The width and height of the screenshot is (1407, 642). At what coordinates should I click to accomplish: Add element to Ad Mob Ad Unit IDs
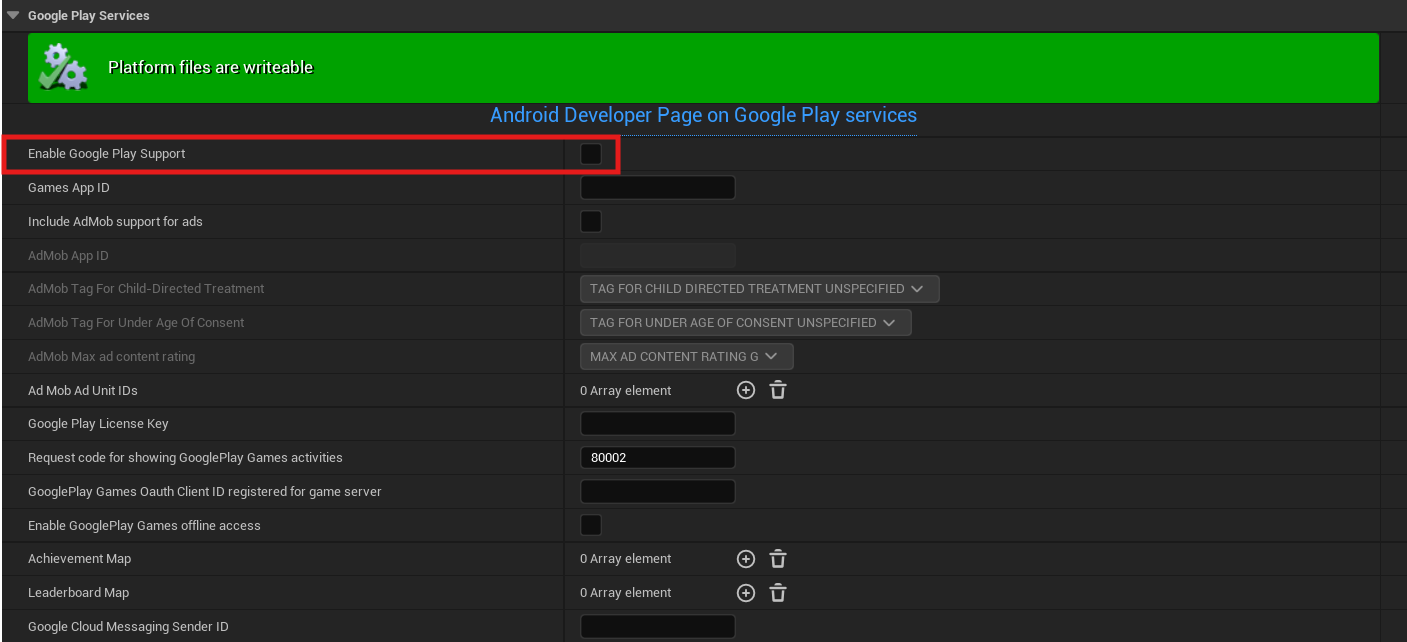(x=745, y=391)
